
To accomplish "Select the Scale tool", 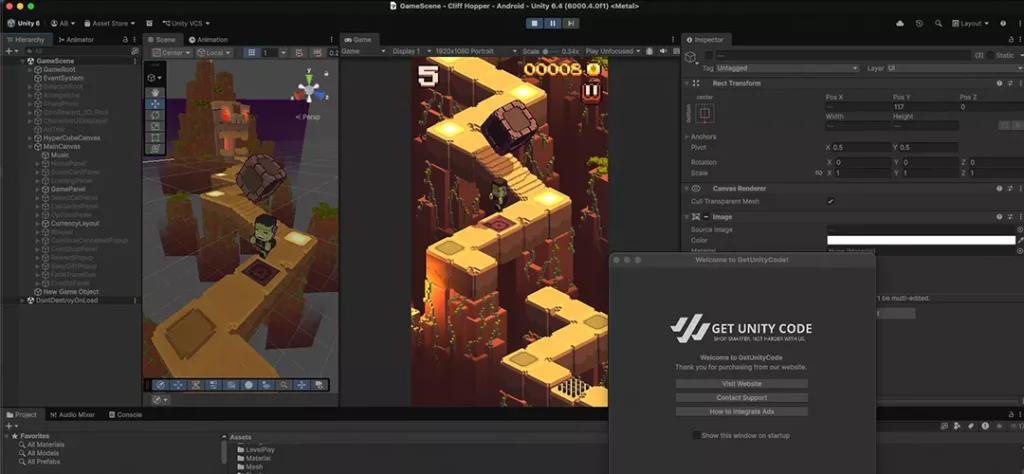I will coord(155,126).
